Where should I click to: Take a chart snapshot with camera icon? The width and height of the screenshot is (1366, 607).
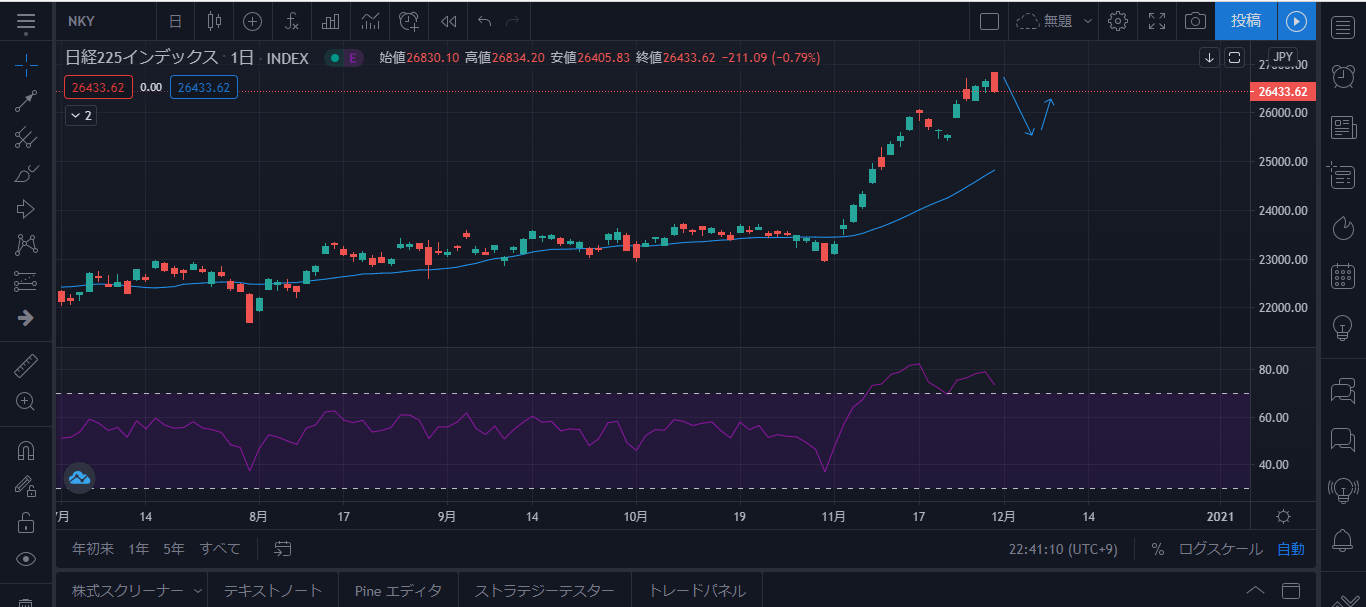(1195, 21)
